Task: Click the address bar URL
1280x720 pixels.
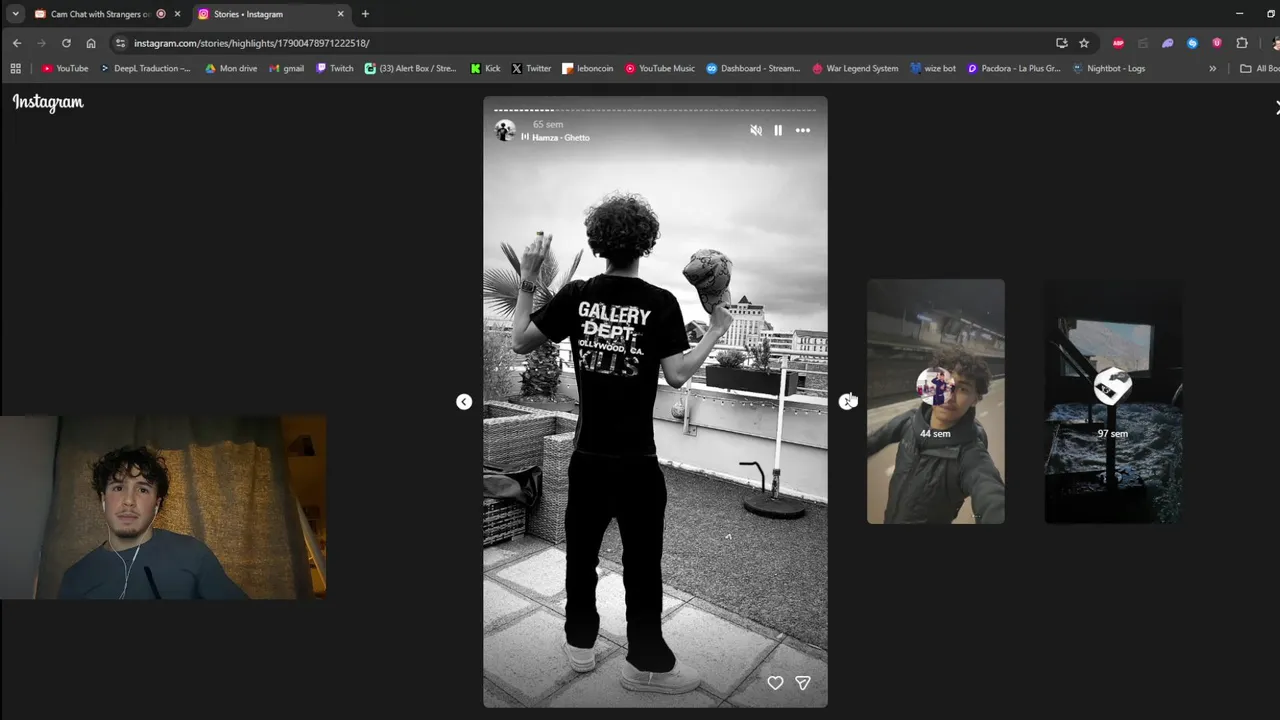Action: tap(252, 43)
